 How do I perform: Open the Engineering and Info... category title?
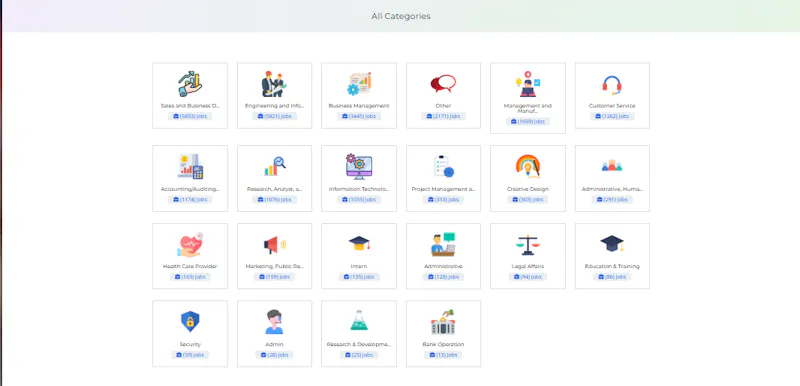click(x=274, y=106)
